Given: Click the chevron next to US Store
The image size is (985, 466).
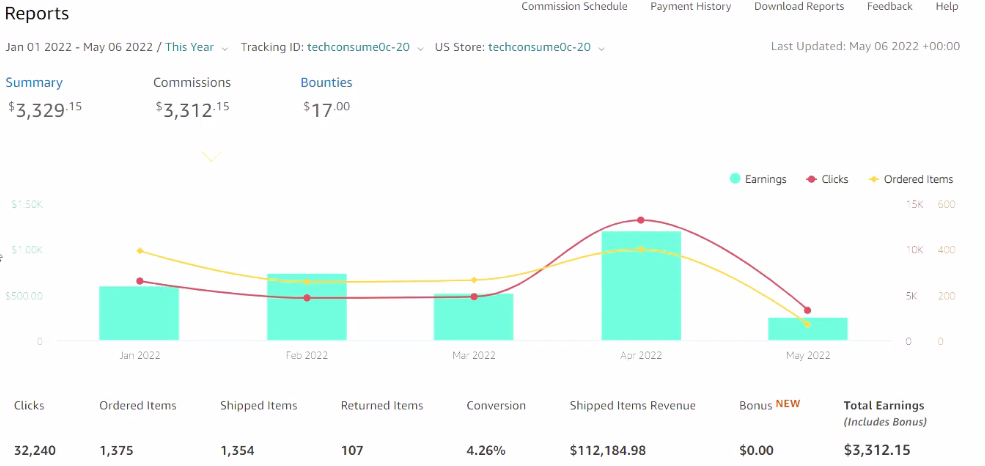Looking at the screenshot, I should click(x=601, y=48).
